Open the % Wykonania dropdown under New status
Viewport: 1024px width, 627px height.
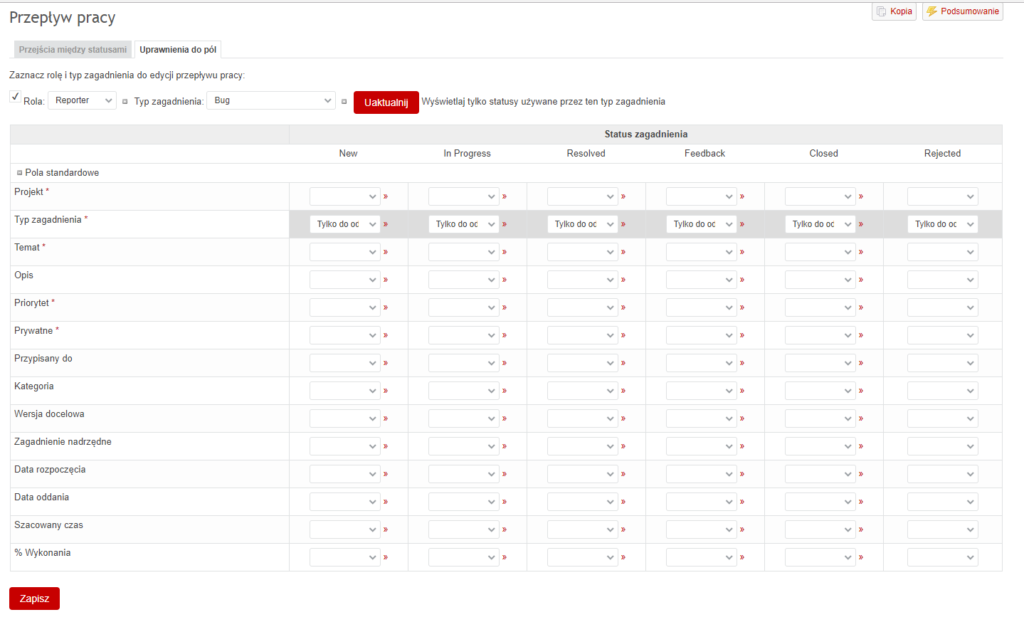coord(344,557)
